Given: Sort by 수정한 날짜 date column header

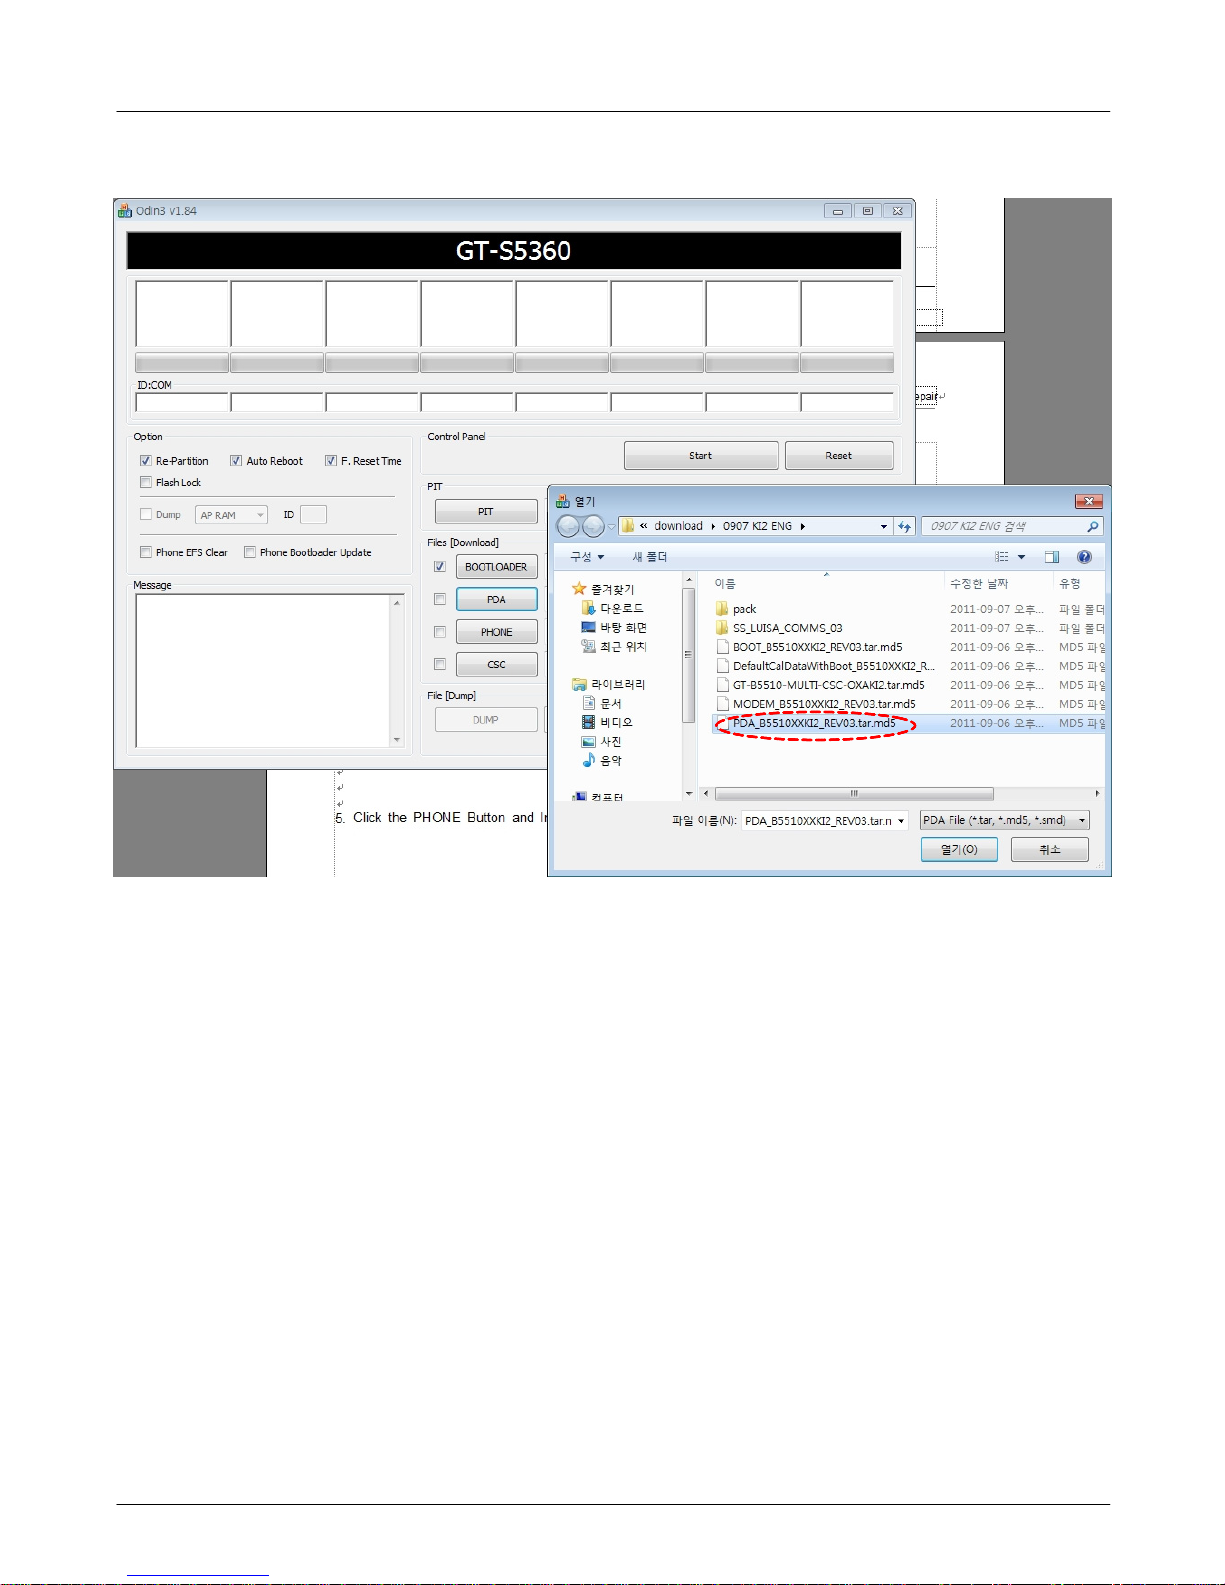Looking at the screenshot, I should tap(979, 583).
